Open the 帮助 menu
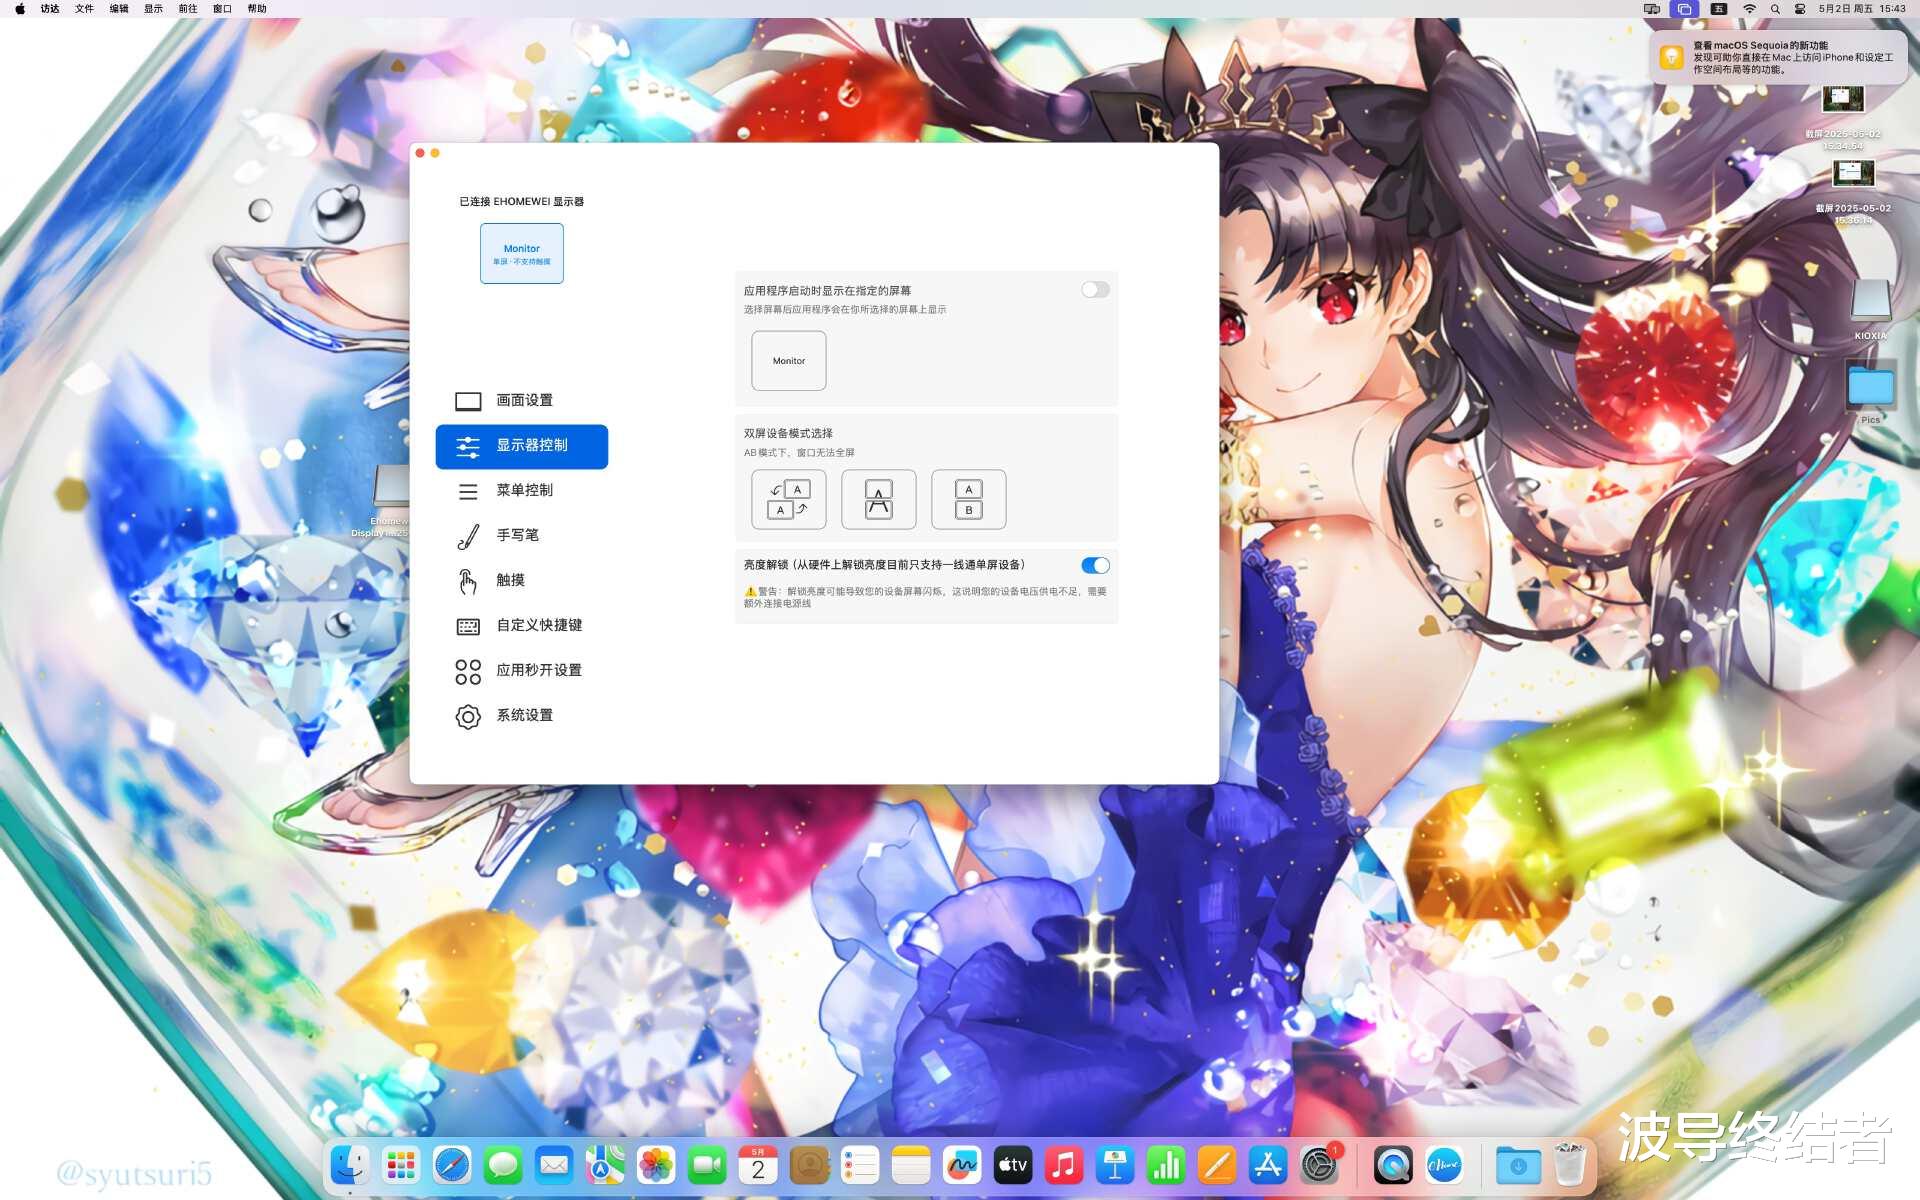This screenshot has width=1920, height=1200. tap(257, 9)
